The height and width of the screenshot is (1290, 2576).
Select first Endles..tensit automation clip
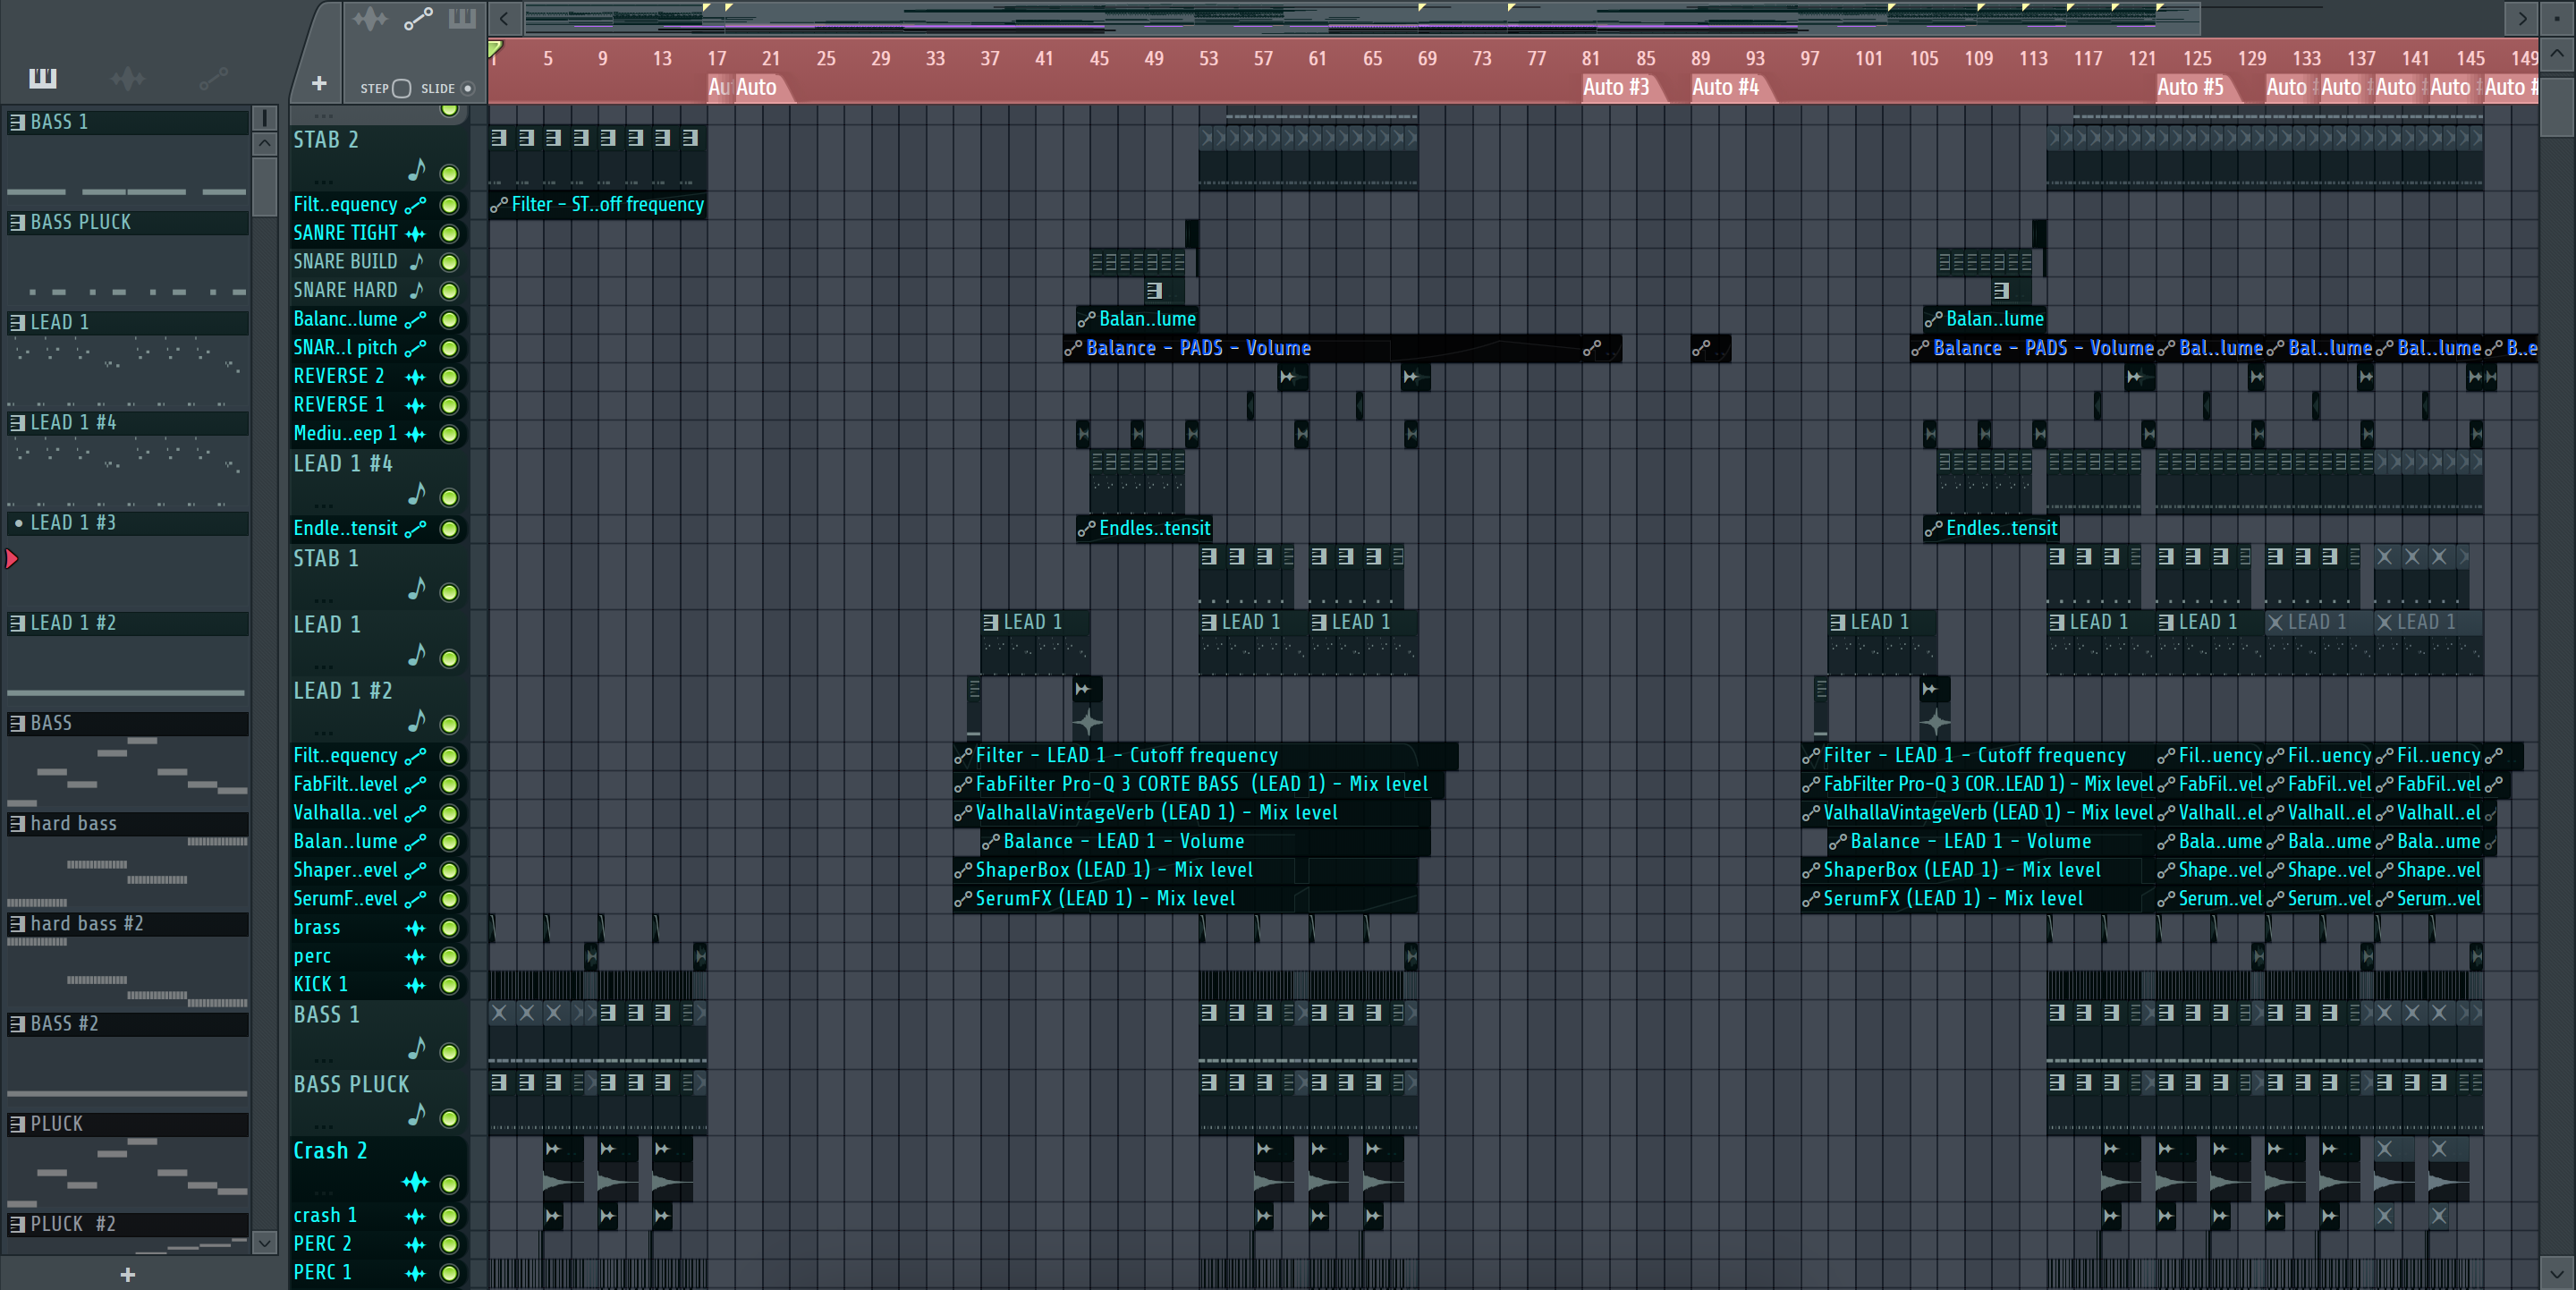(1144, 529)
